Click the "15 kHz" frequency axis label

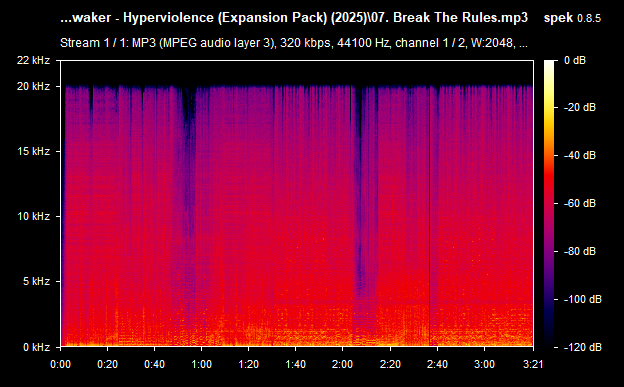(33, 151)
